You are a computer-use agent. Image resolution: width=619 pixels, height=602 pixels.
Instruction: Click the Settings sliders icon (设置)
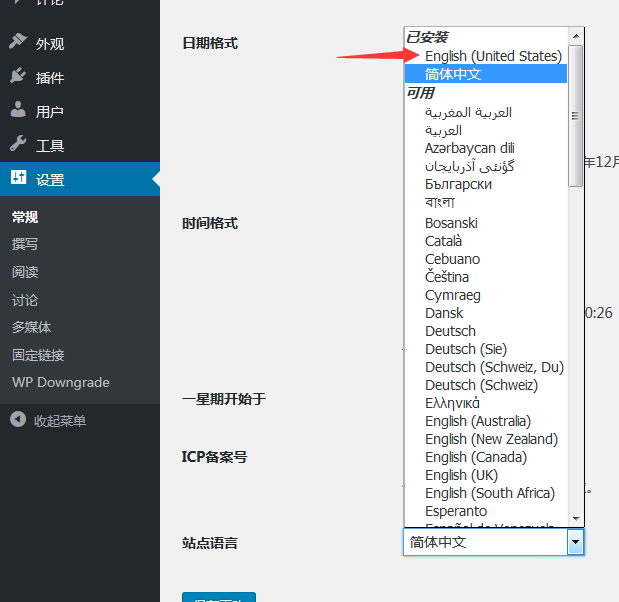tap(18, 179)
